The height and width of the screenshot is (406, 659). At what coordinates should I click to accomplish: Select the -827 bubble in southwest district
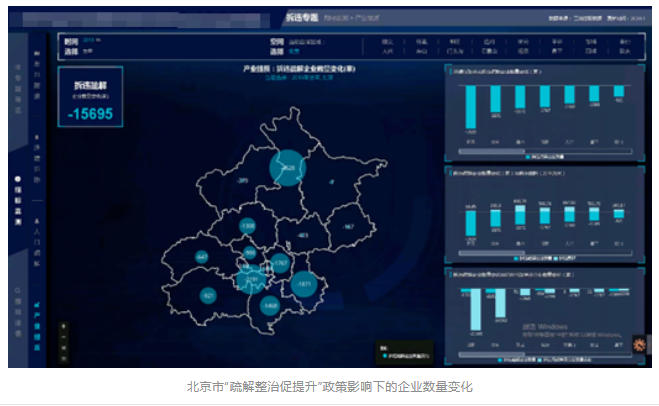[208, 296]
